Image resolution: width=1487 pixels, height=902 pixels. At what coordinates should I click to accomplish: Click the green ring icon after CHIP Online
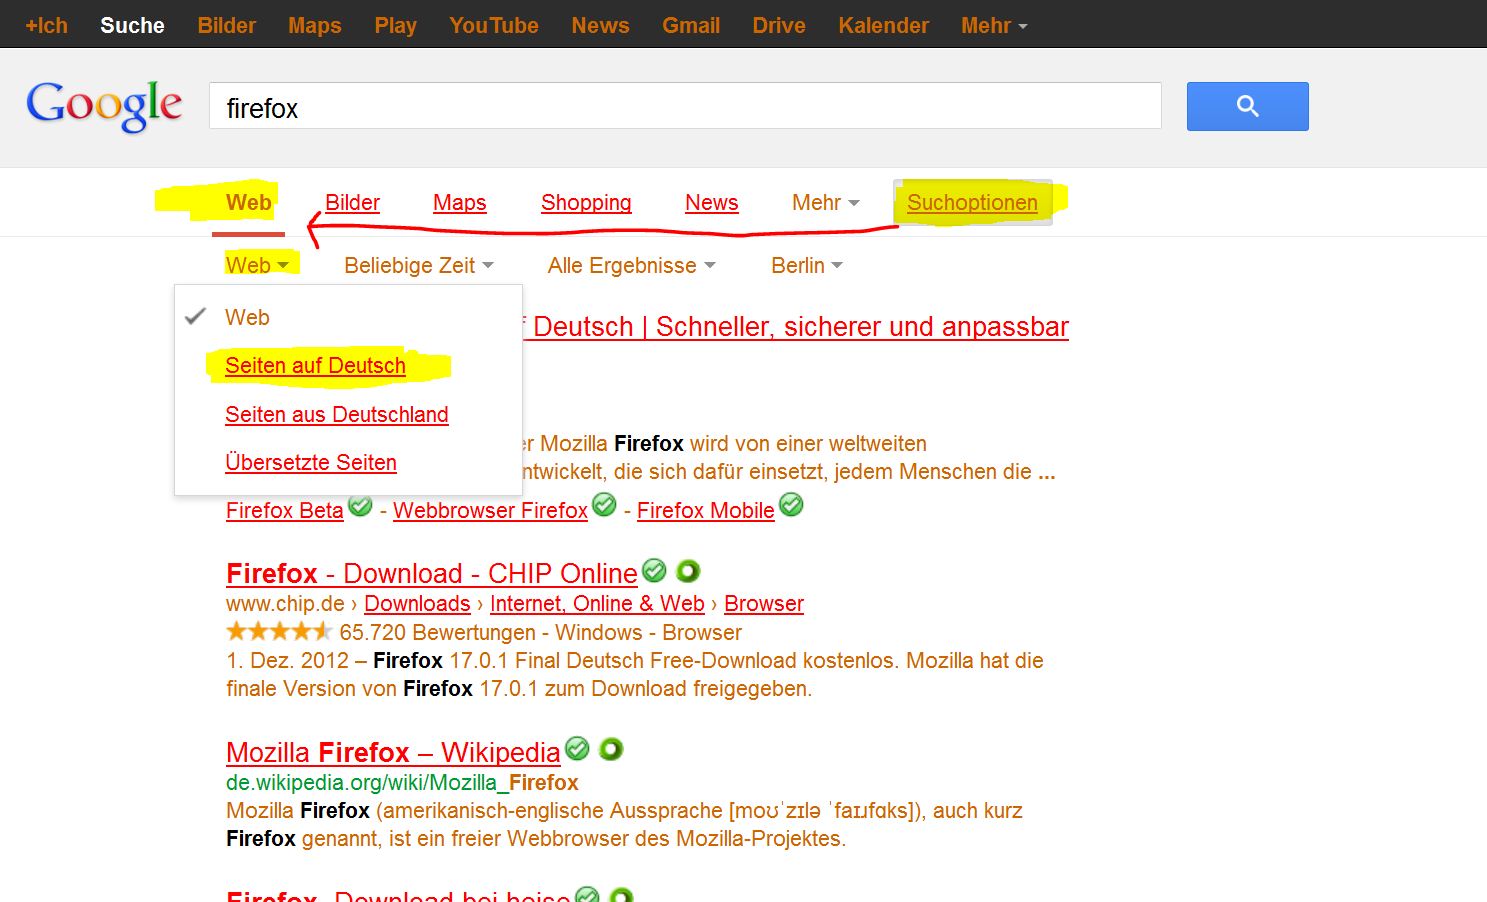click(688, 570)
